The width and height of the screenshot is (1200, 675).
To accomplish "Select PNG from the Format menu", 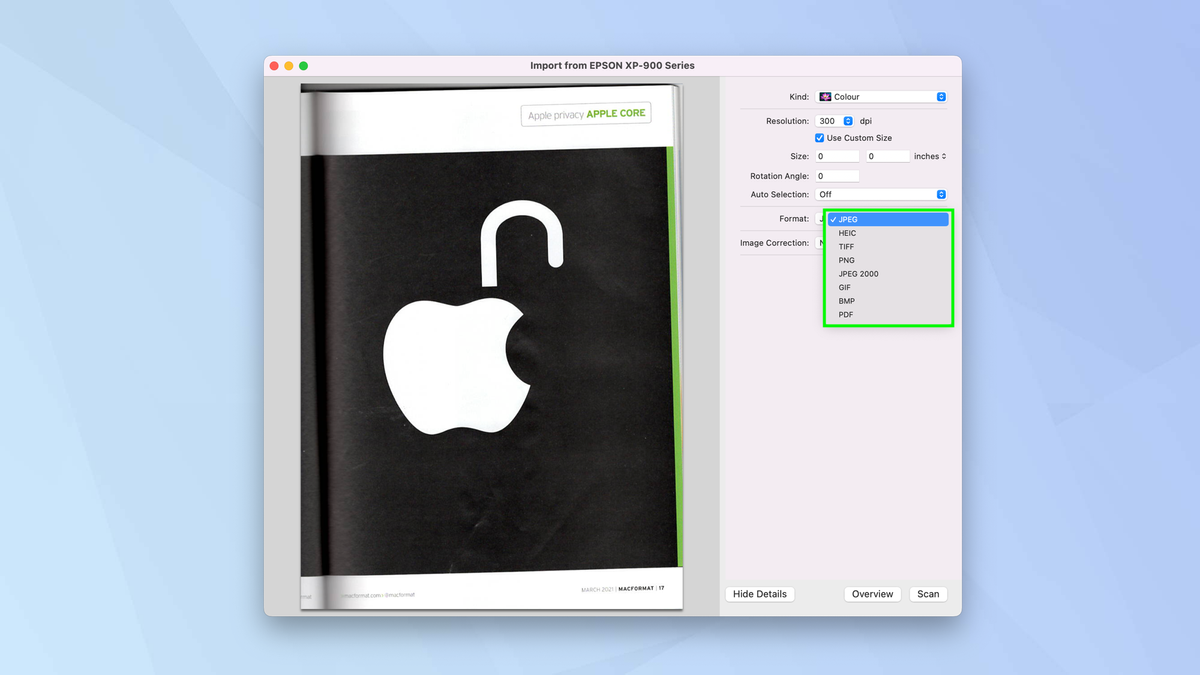I will tap(848, 260).
